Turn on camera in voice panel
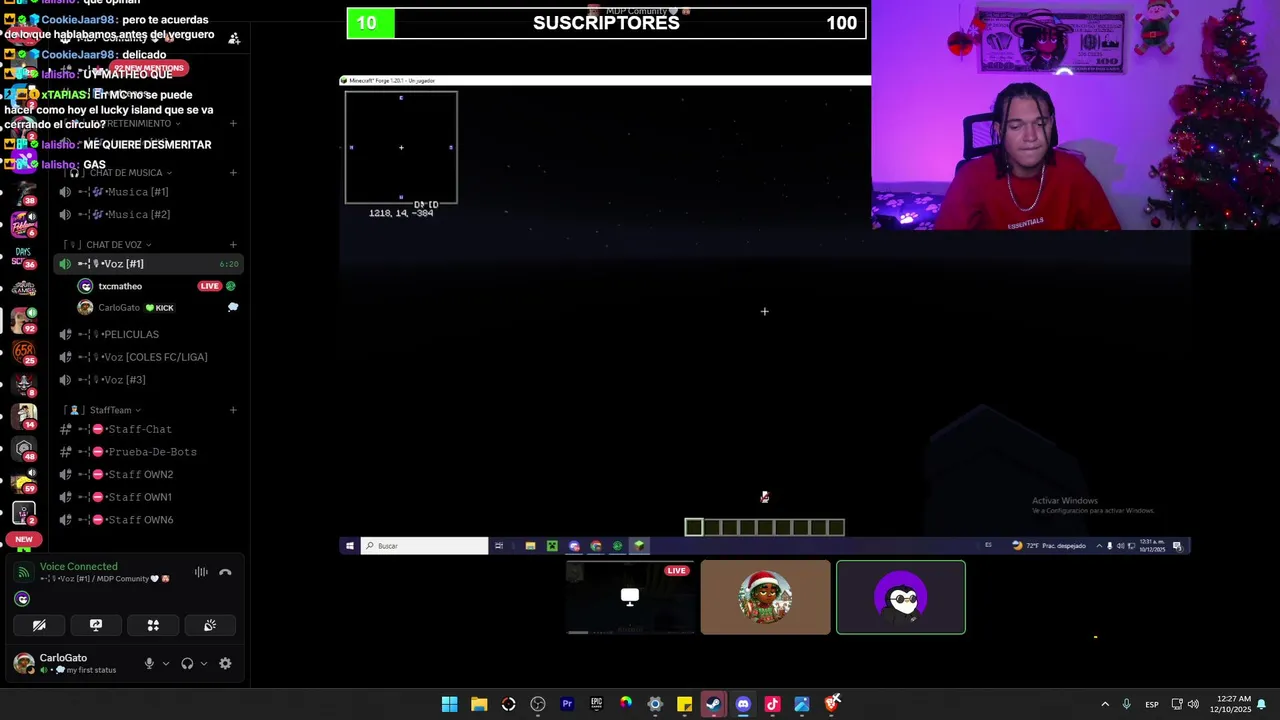 [x=39, y=625]
